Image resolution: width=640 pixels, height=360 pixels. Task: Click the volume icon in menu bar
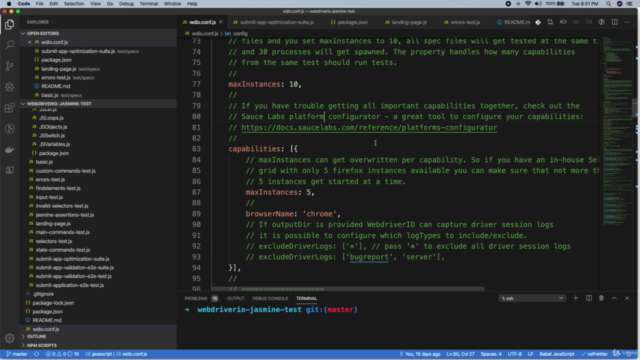[x=538, y=4]
